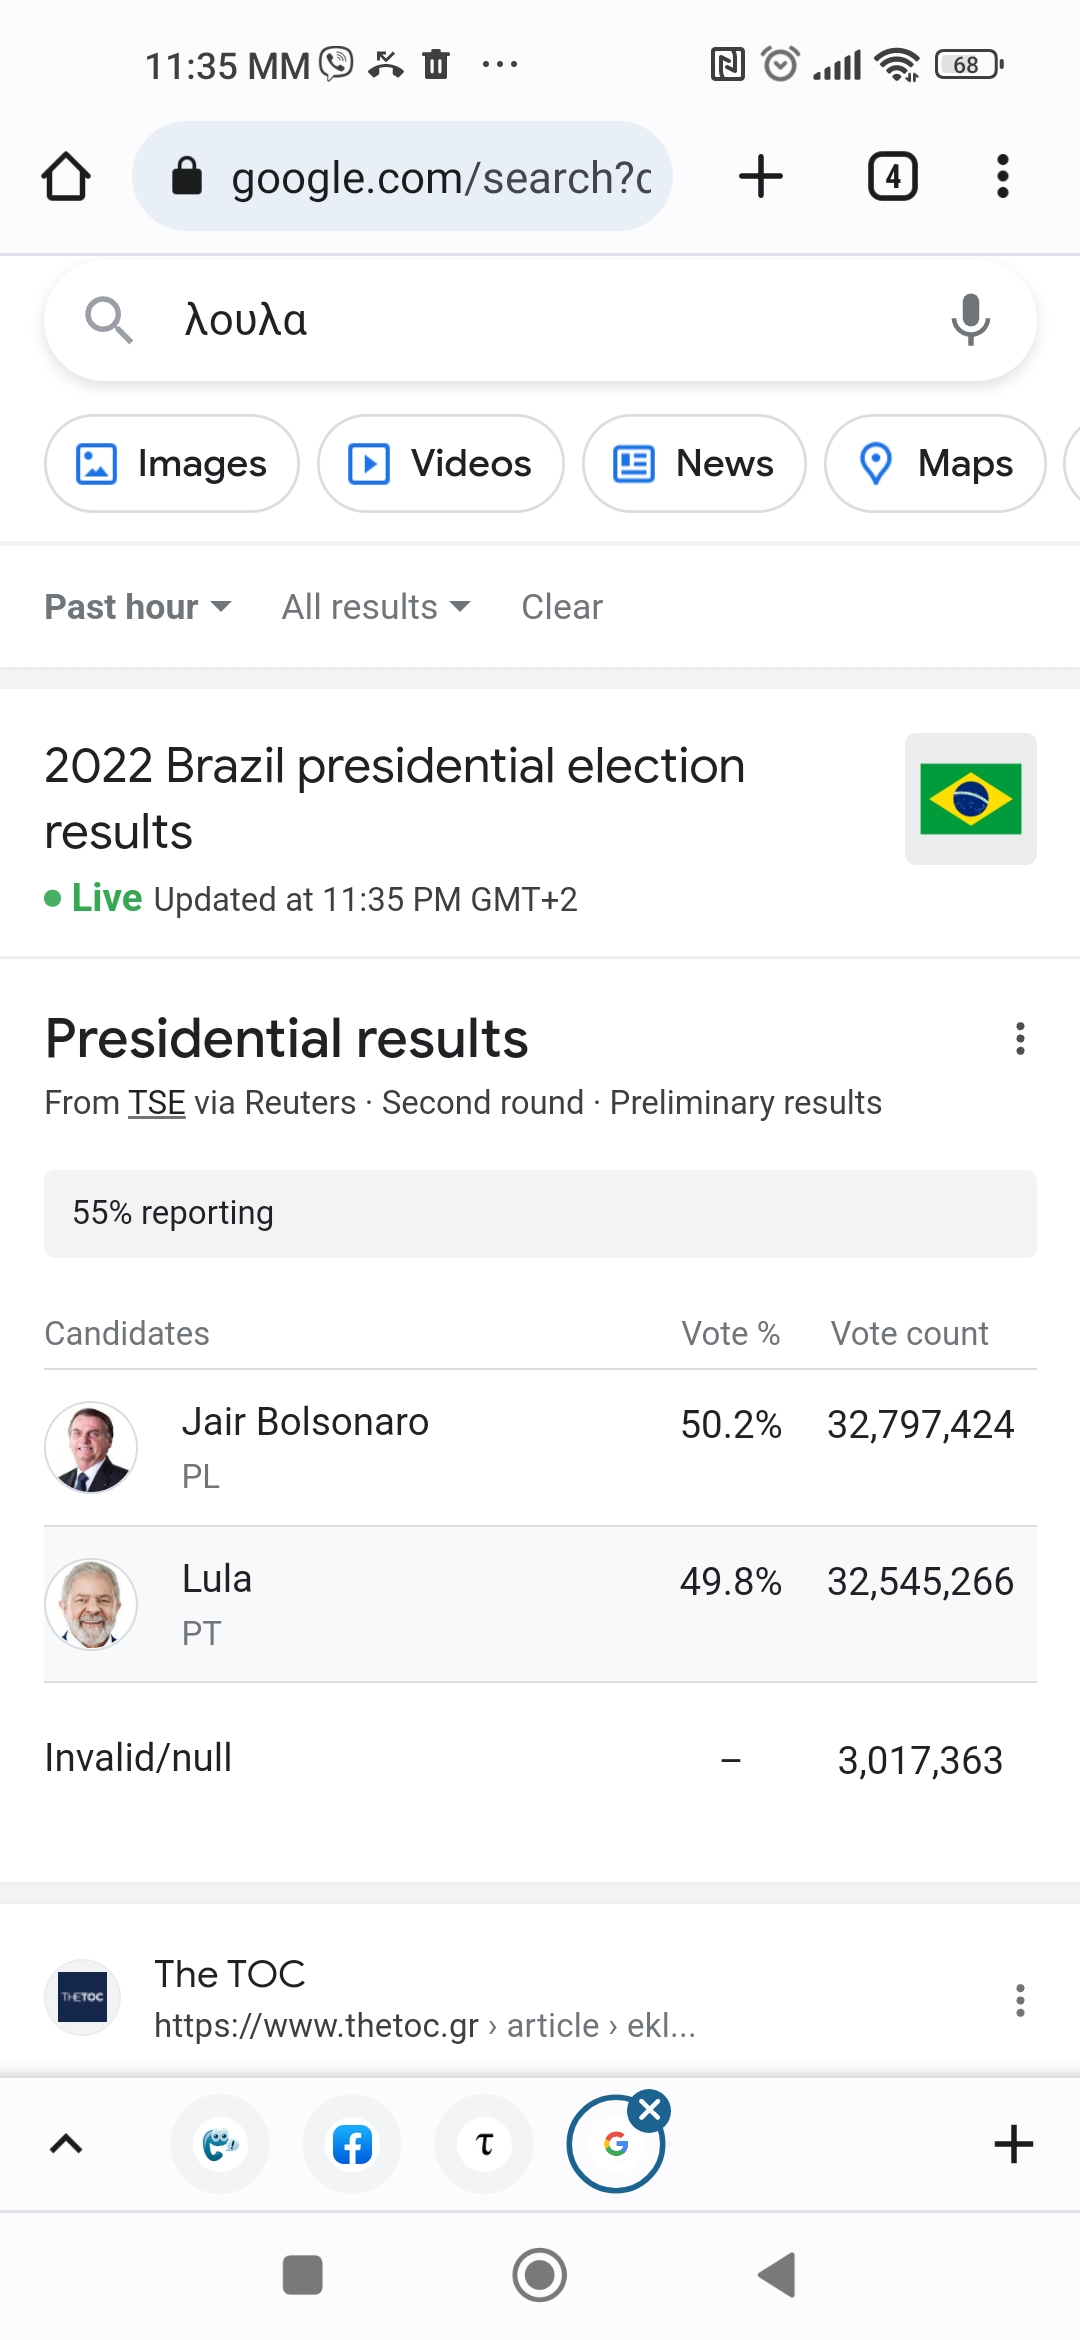The width and height of the screenshot is (1080, 2340).
Task: Tap the microphone voice search icon
Action: [969, 320]
